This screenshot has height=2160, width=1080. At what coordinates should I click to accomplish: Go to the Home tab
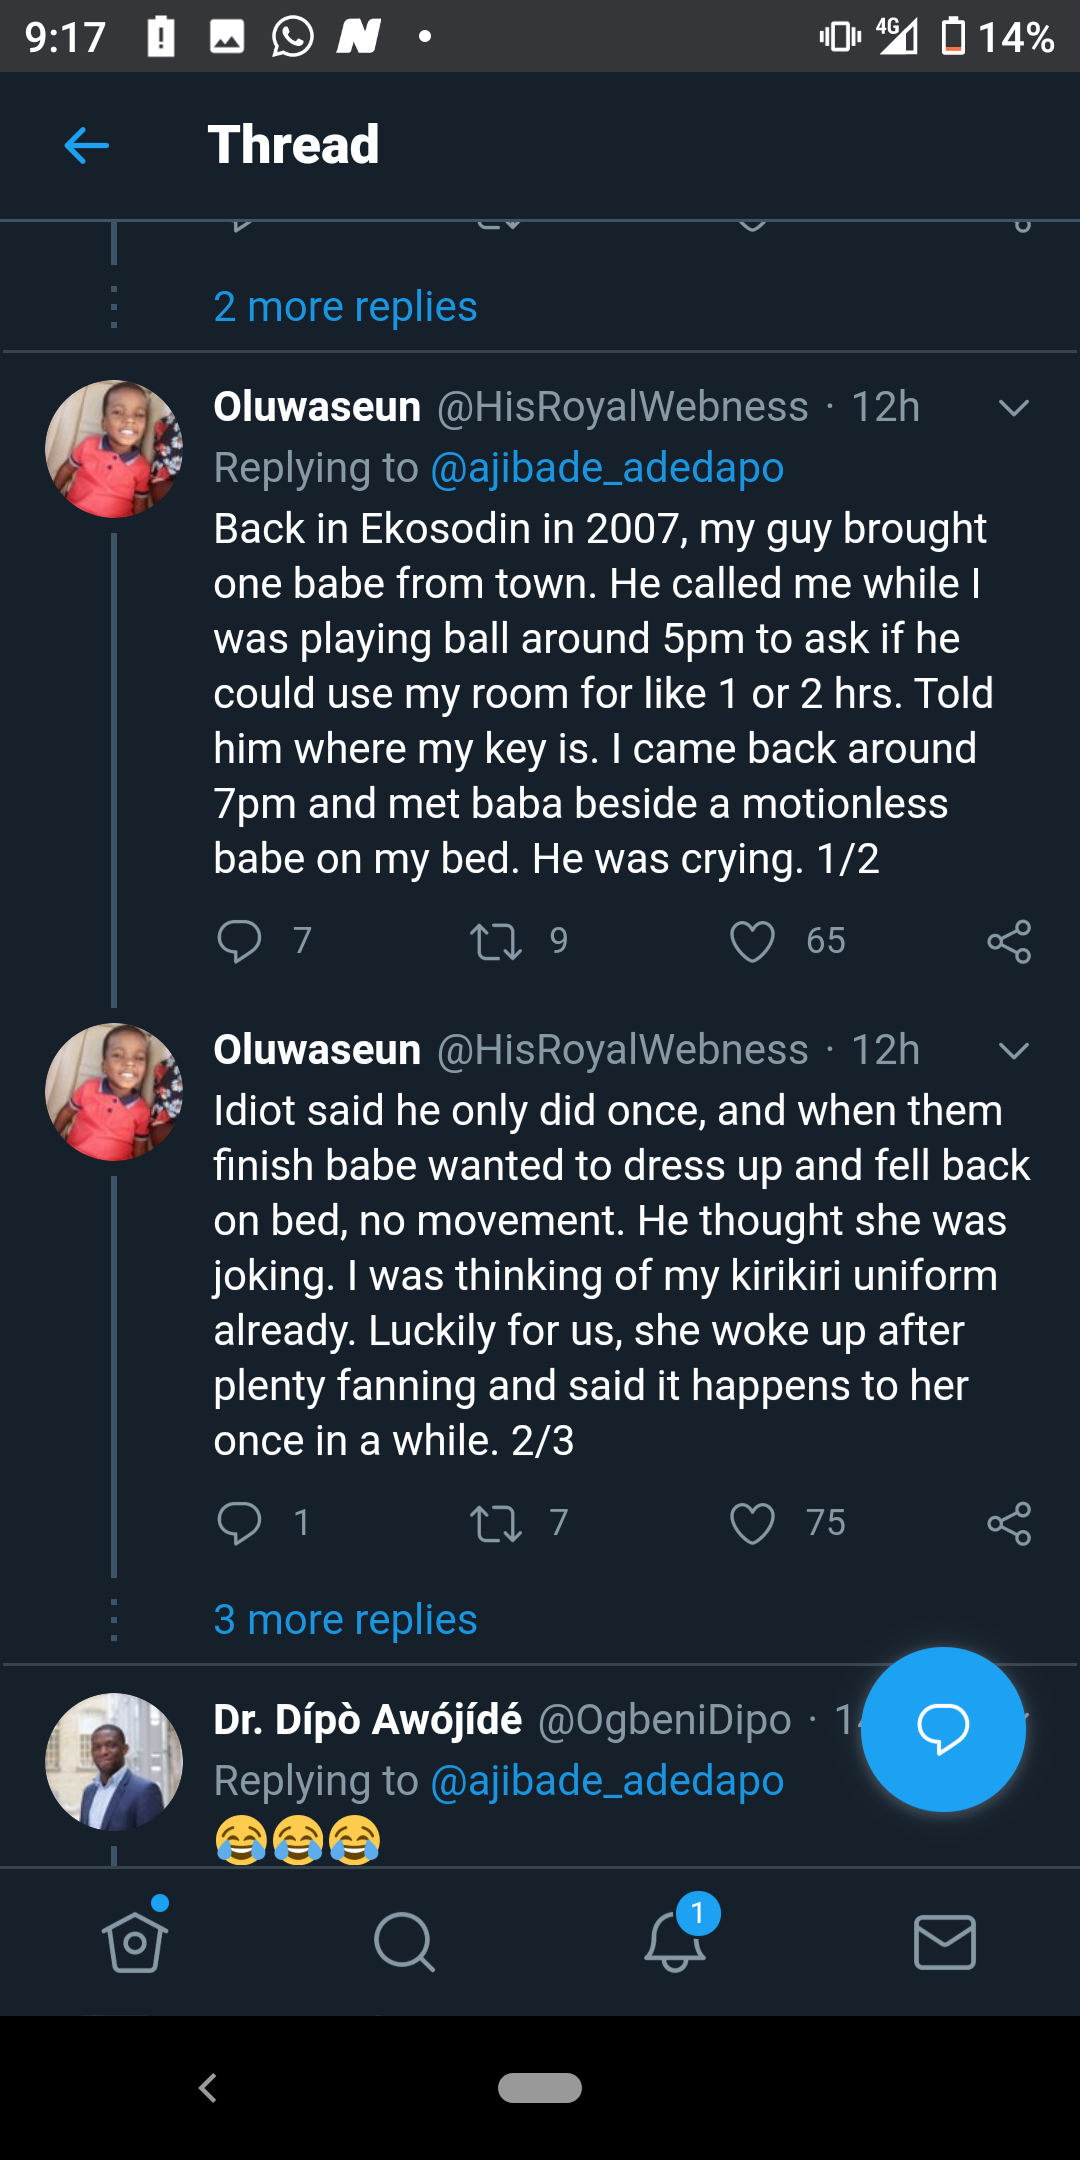[x=135, y=1942]
